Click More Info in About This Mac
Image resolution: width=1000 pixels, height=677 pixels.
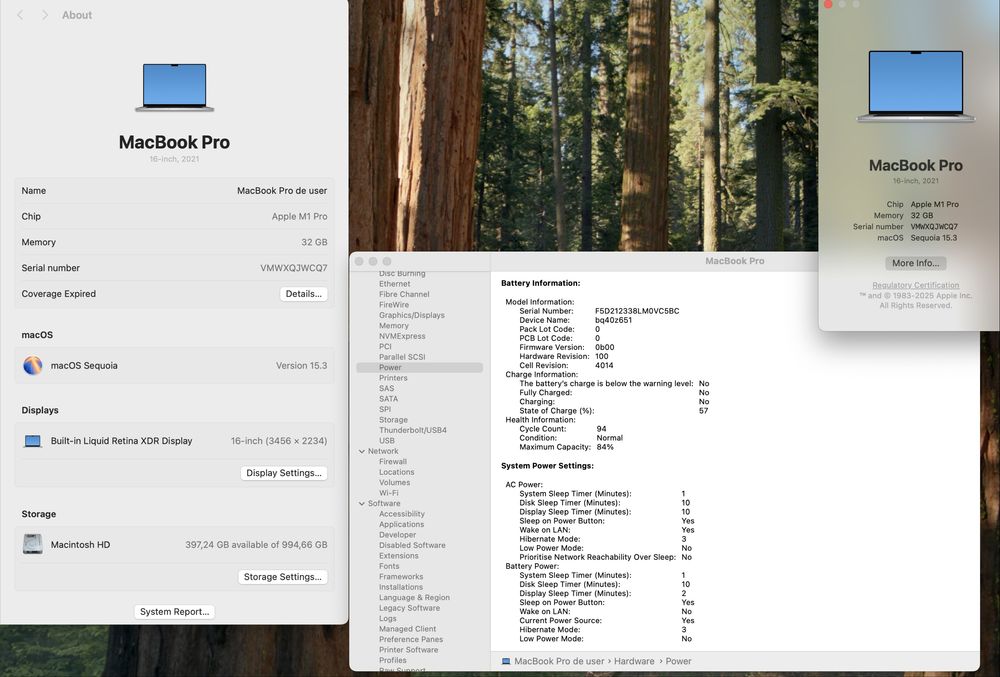coord(915,263)
